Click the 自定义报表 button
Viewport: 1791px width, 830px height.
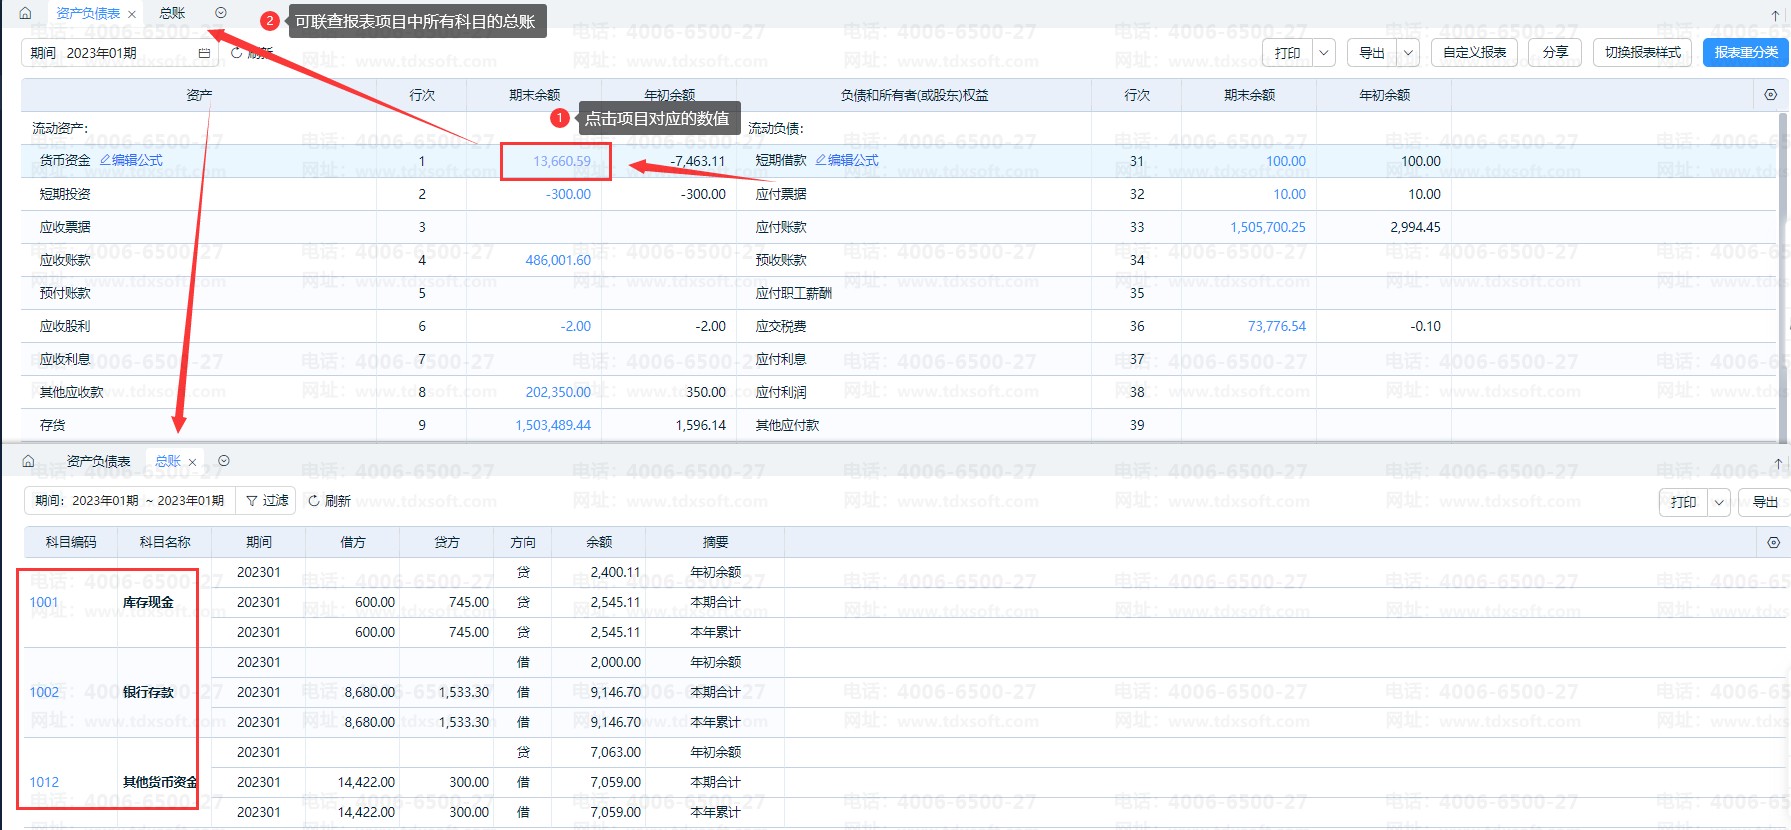pos(1474,53)
